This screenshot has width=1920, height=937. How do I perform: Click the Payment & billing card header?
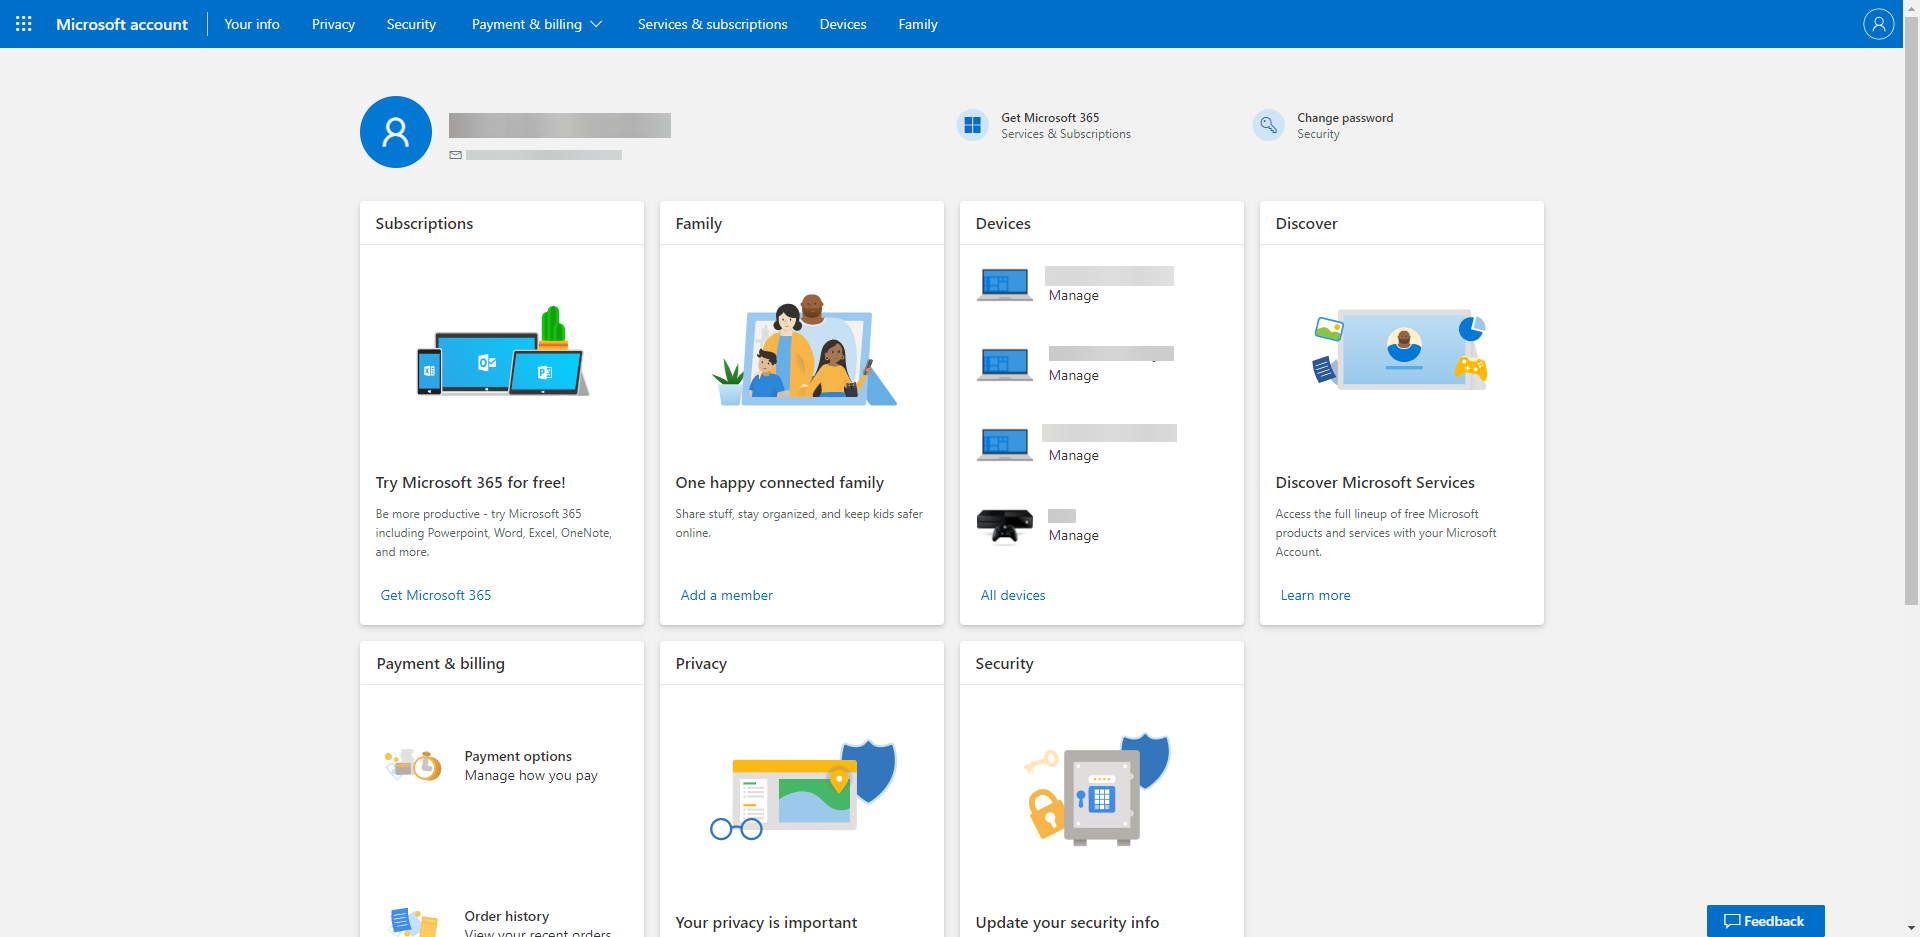[502, 663]
